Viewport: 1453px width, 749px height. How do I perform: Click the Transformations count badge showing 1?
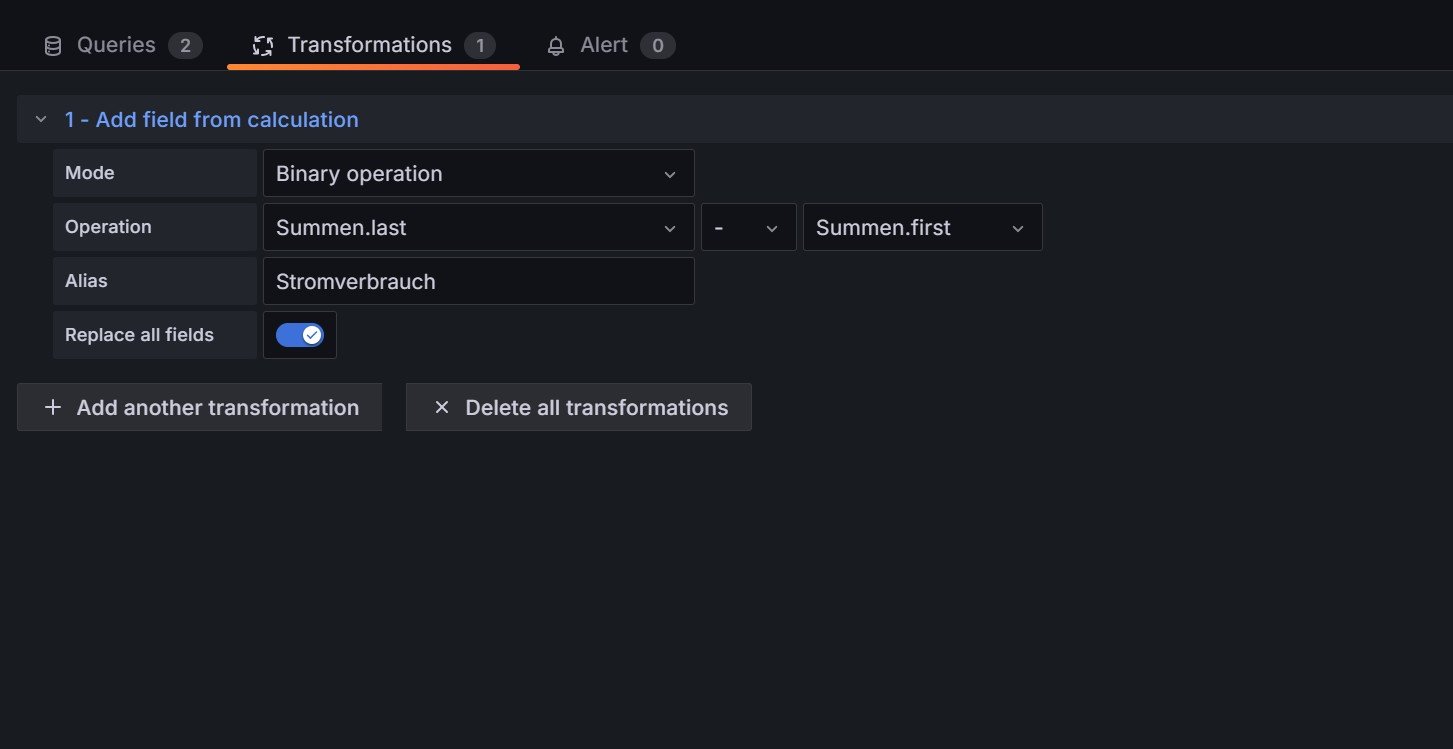click(480, 46)
